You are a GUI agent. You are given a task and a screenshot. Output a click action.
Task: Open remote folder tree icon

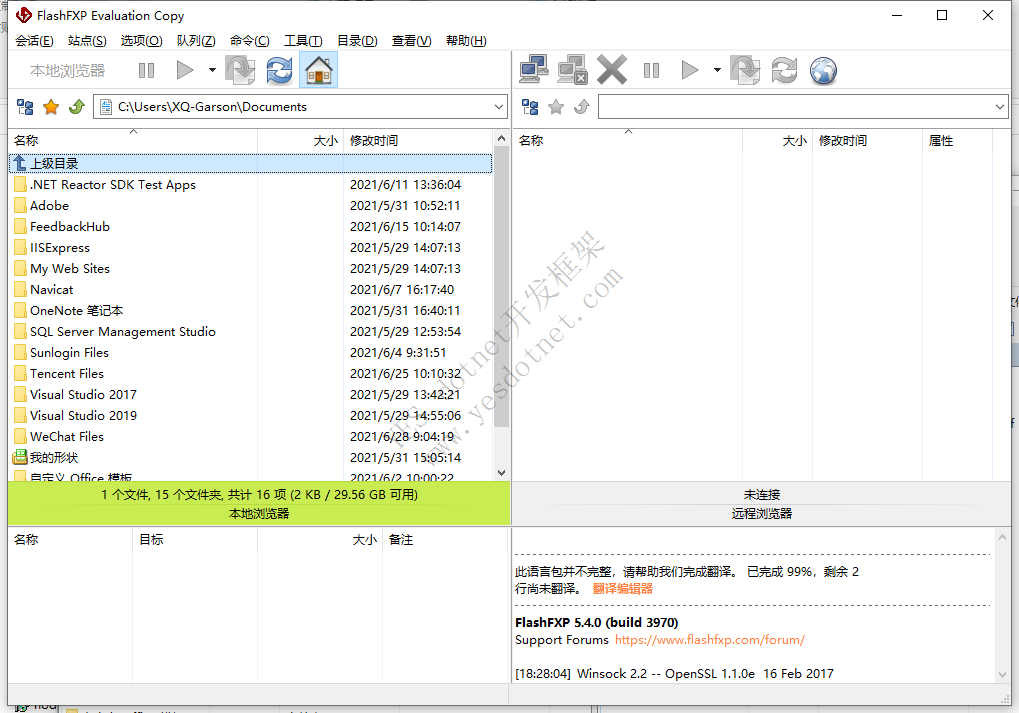530,107
